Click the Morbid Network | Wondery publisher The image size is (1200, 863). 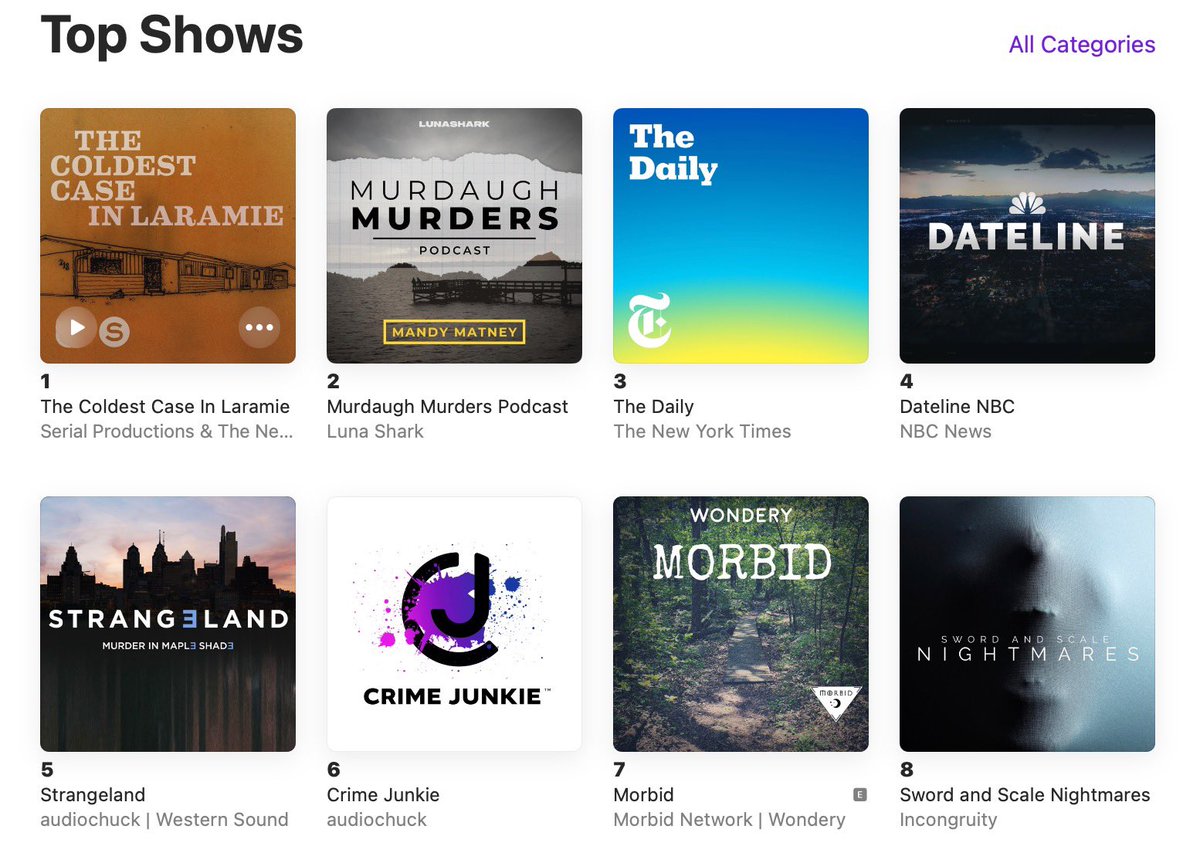(729, 819)
